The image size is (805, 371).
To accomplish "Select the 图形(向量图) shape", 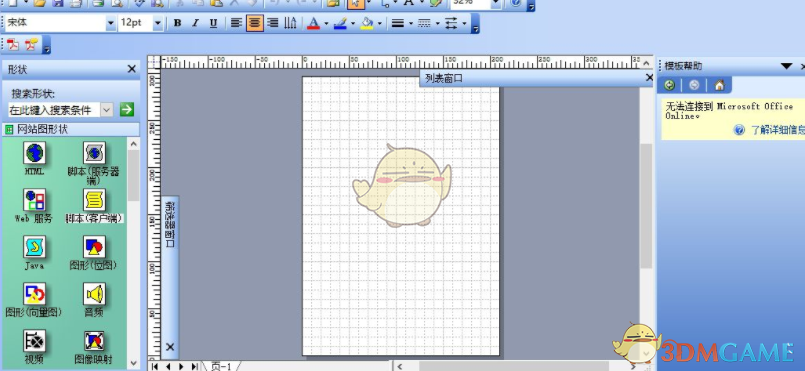I will coord(34,300).
